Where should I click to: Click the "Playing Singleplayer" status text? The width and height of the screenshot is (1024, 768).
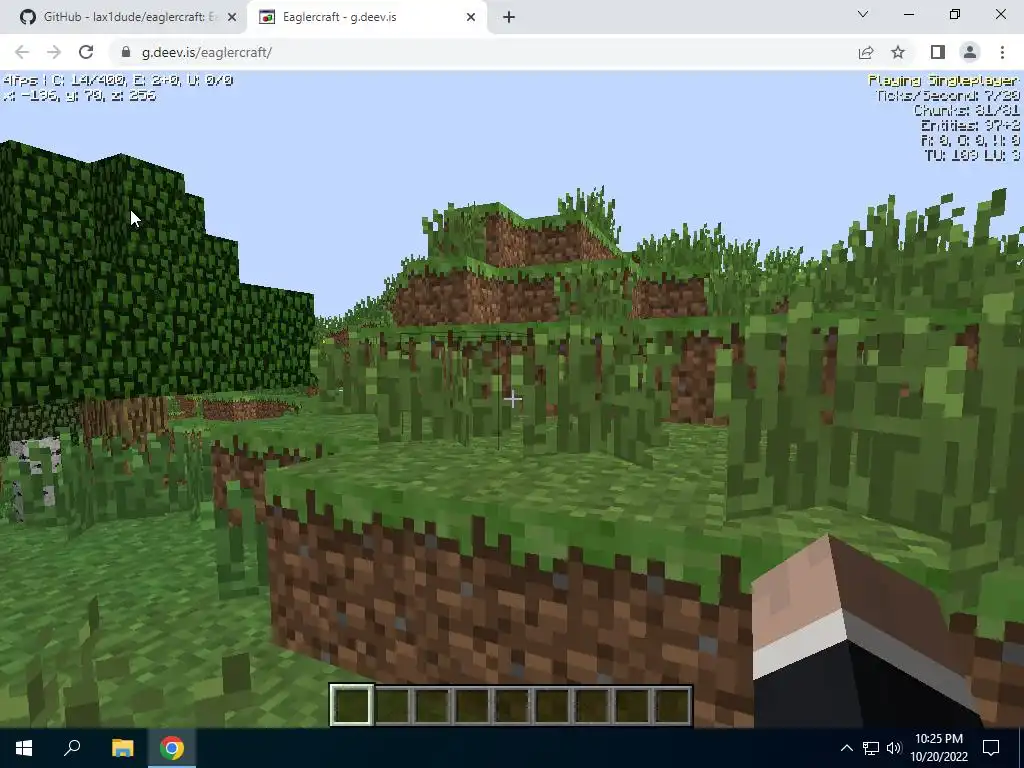(944, 81)
